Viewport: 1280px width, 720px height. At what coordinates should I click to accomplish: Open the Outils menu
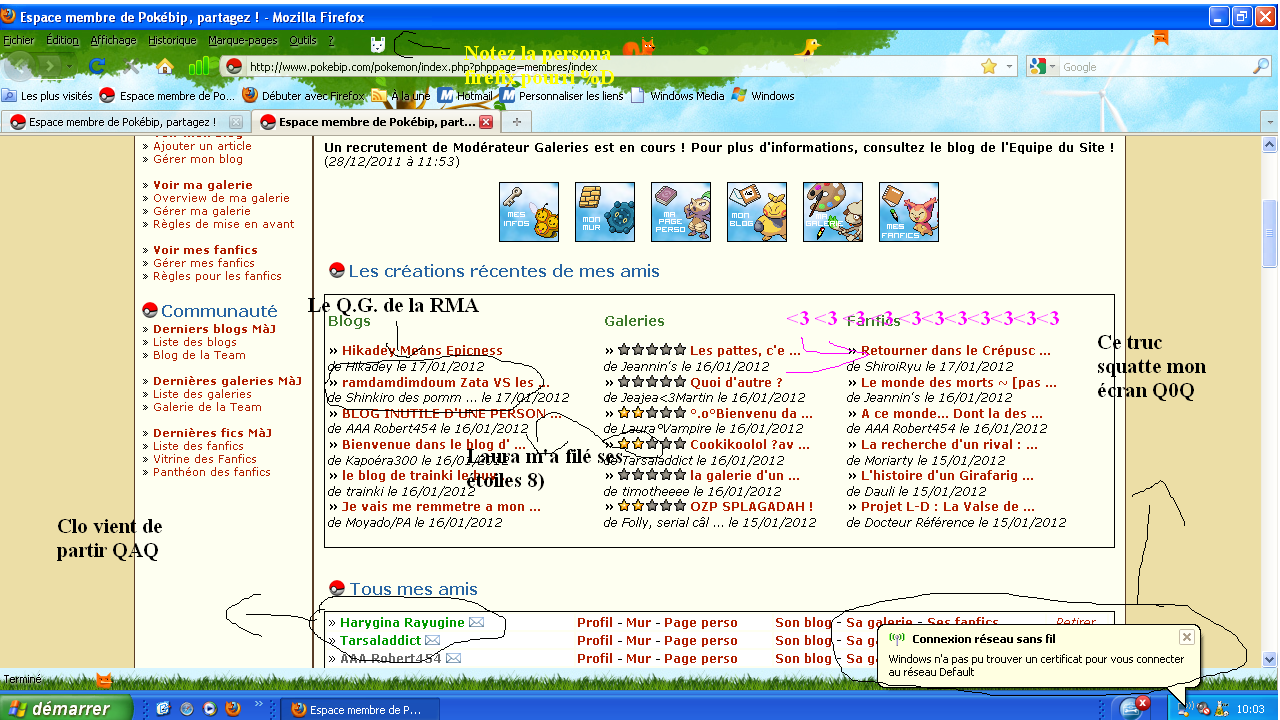pyautogui.click(x=302, y=40)
